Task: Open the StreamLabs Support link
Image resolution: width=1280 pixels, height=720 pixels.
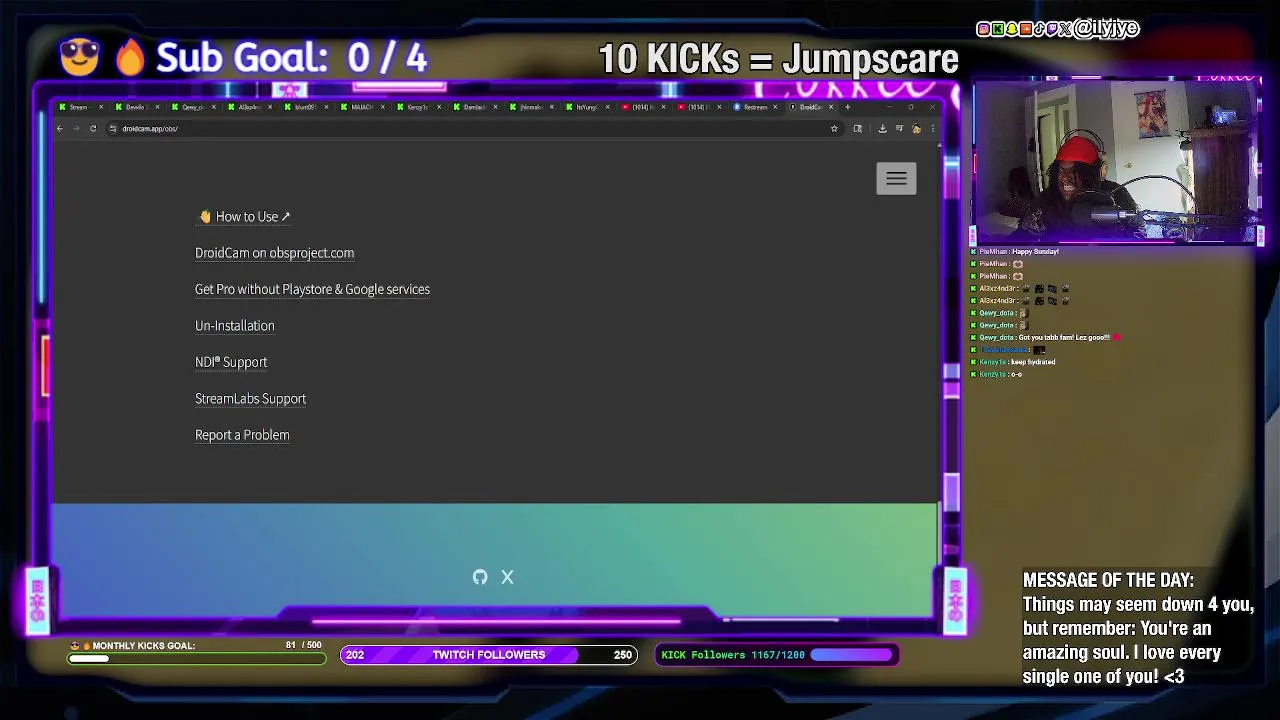Action: [250, 398]
